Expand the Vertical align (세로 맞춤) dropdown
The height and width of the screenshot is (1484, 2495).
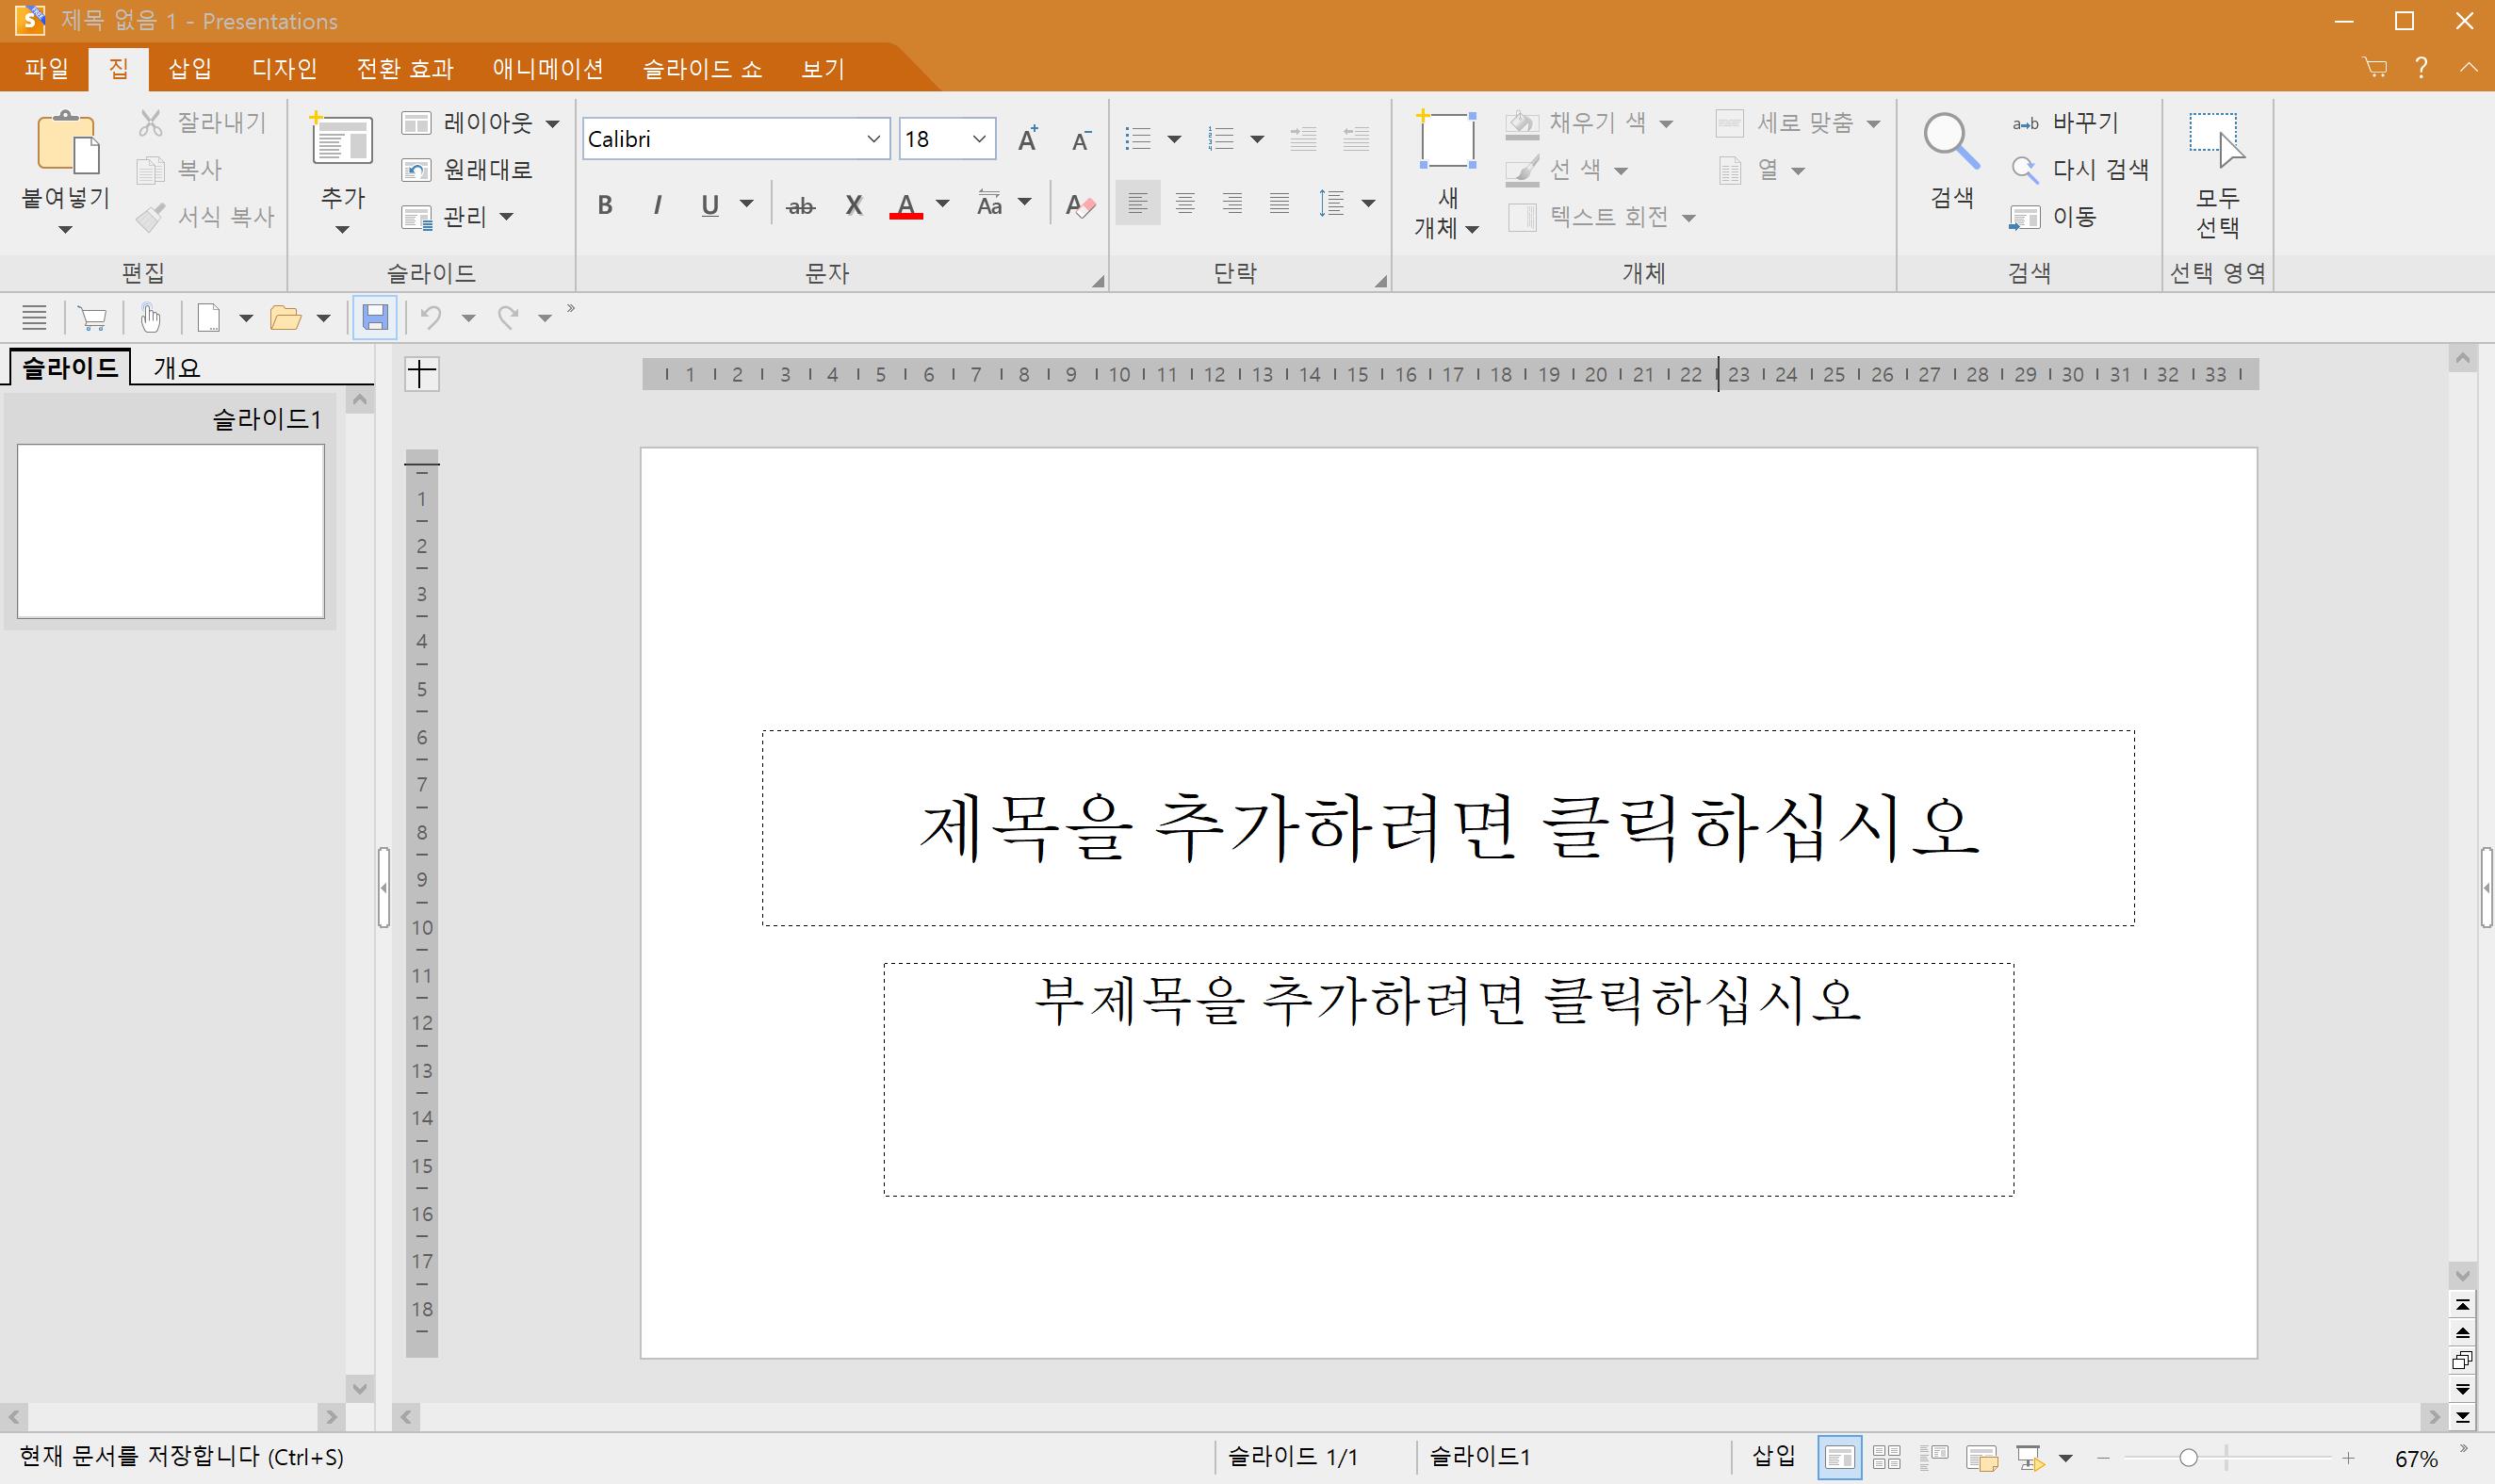(1873, 124)
